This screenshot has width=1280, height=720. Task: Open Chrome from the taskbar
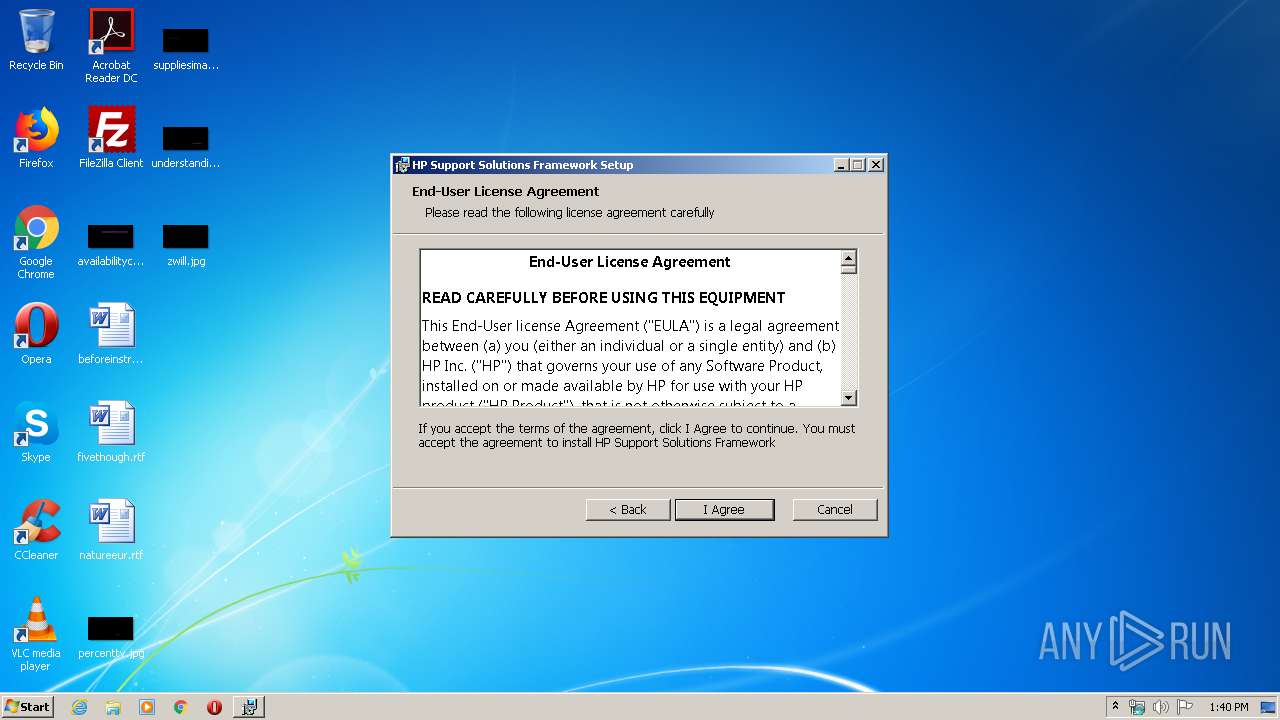pyautogui.click(x=181, y=707)
